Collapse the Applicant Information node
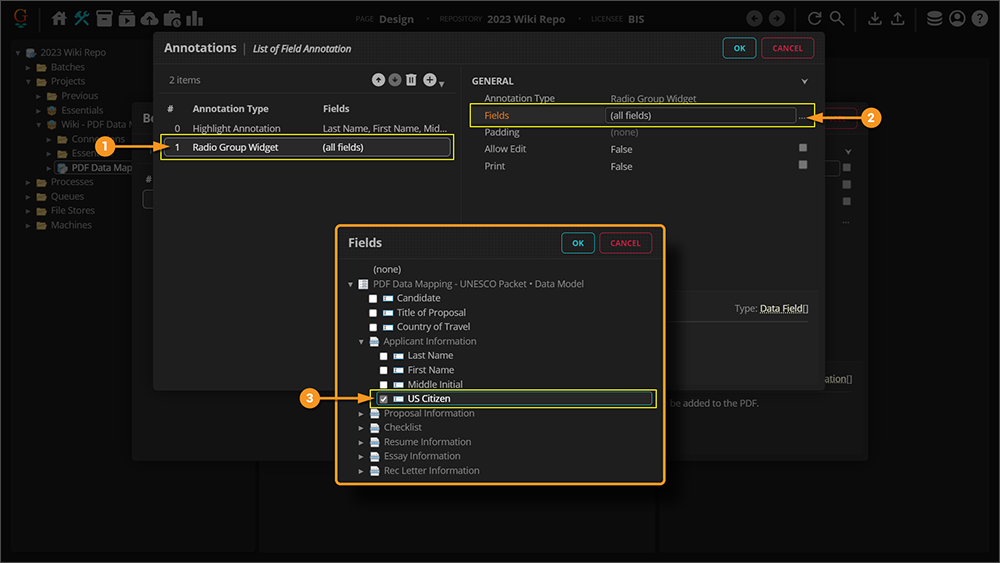The height and width of the screenshot is (563, 1000). pyautogui.click(x=362, y=342)
